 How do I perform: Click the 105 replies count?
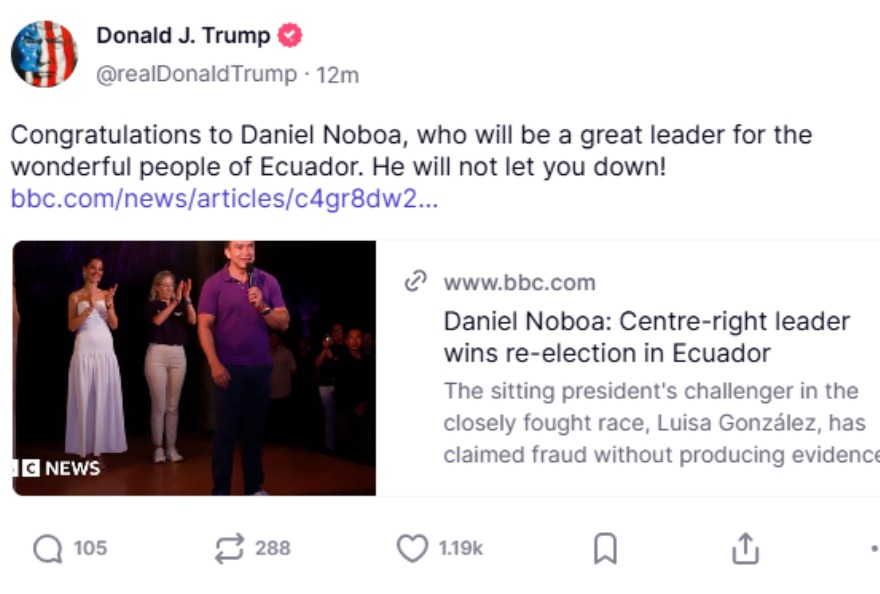pos(90,548)
